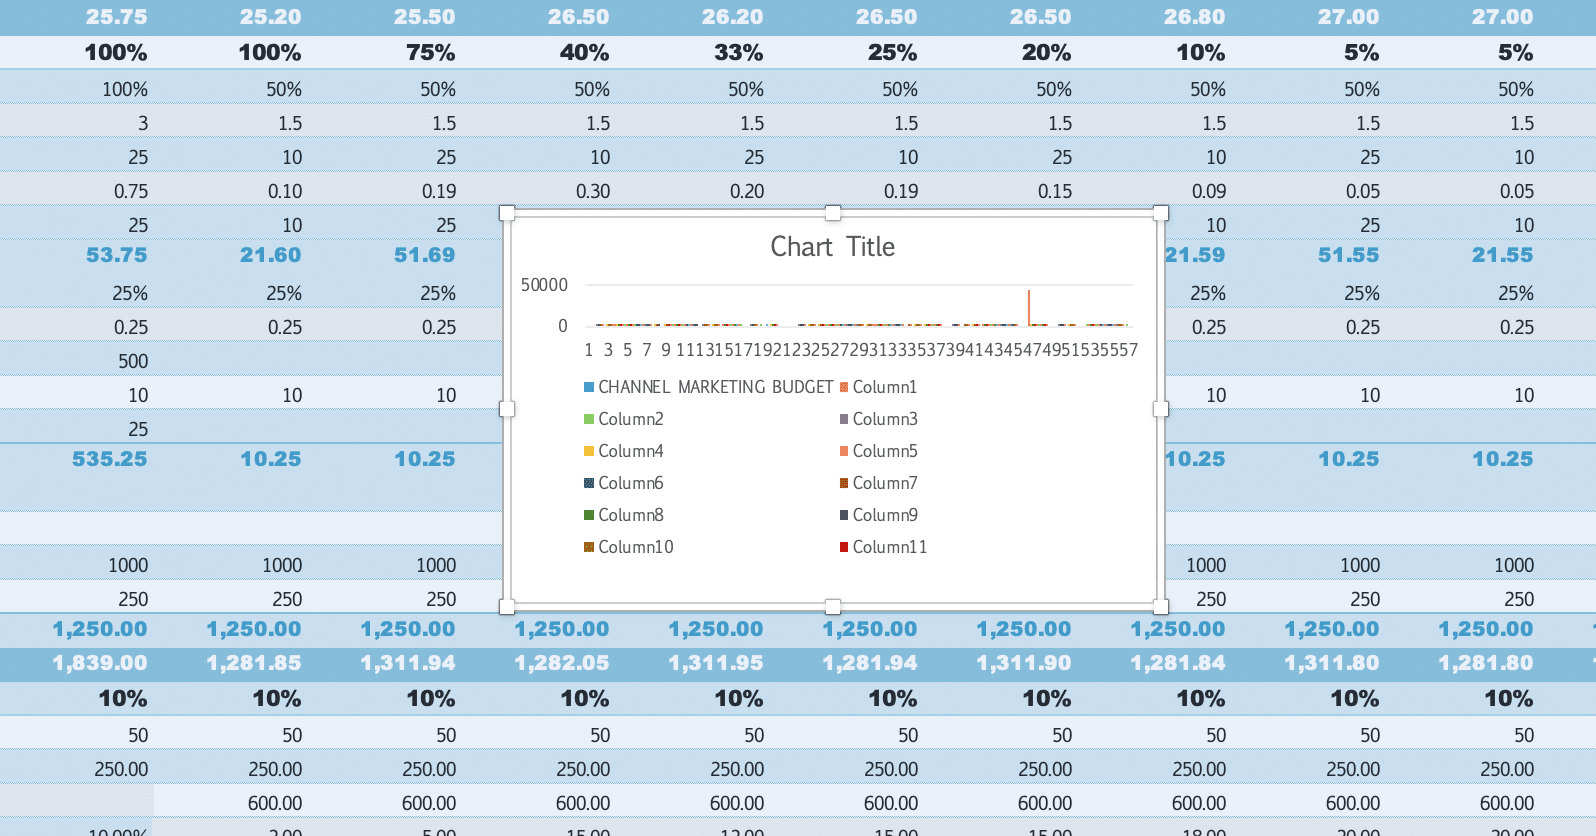This screenshot has width=1596, height=836.
Task: Select the chart's top-center resize handle
Action: [x=833, y=213]
